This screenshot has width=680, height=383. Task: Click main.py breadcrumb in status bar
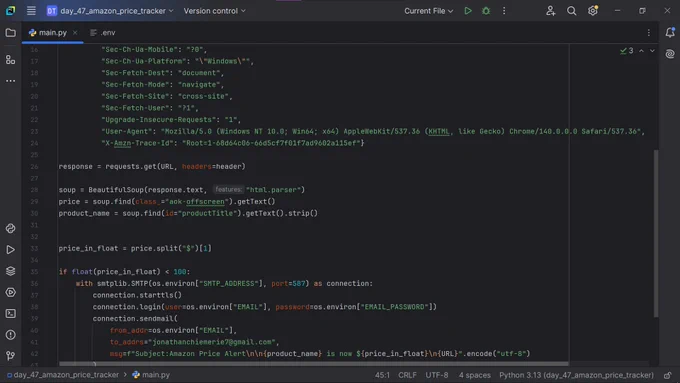[x=151, y=375]
